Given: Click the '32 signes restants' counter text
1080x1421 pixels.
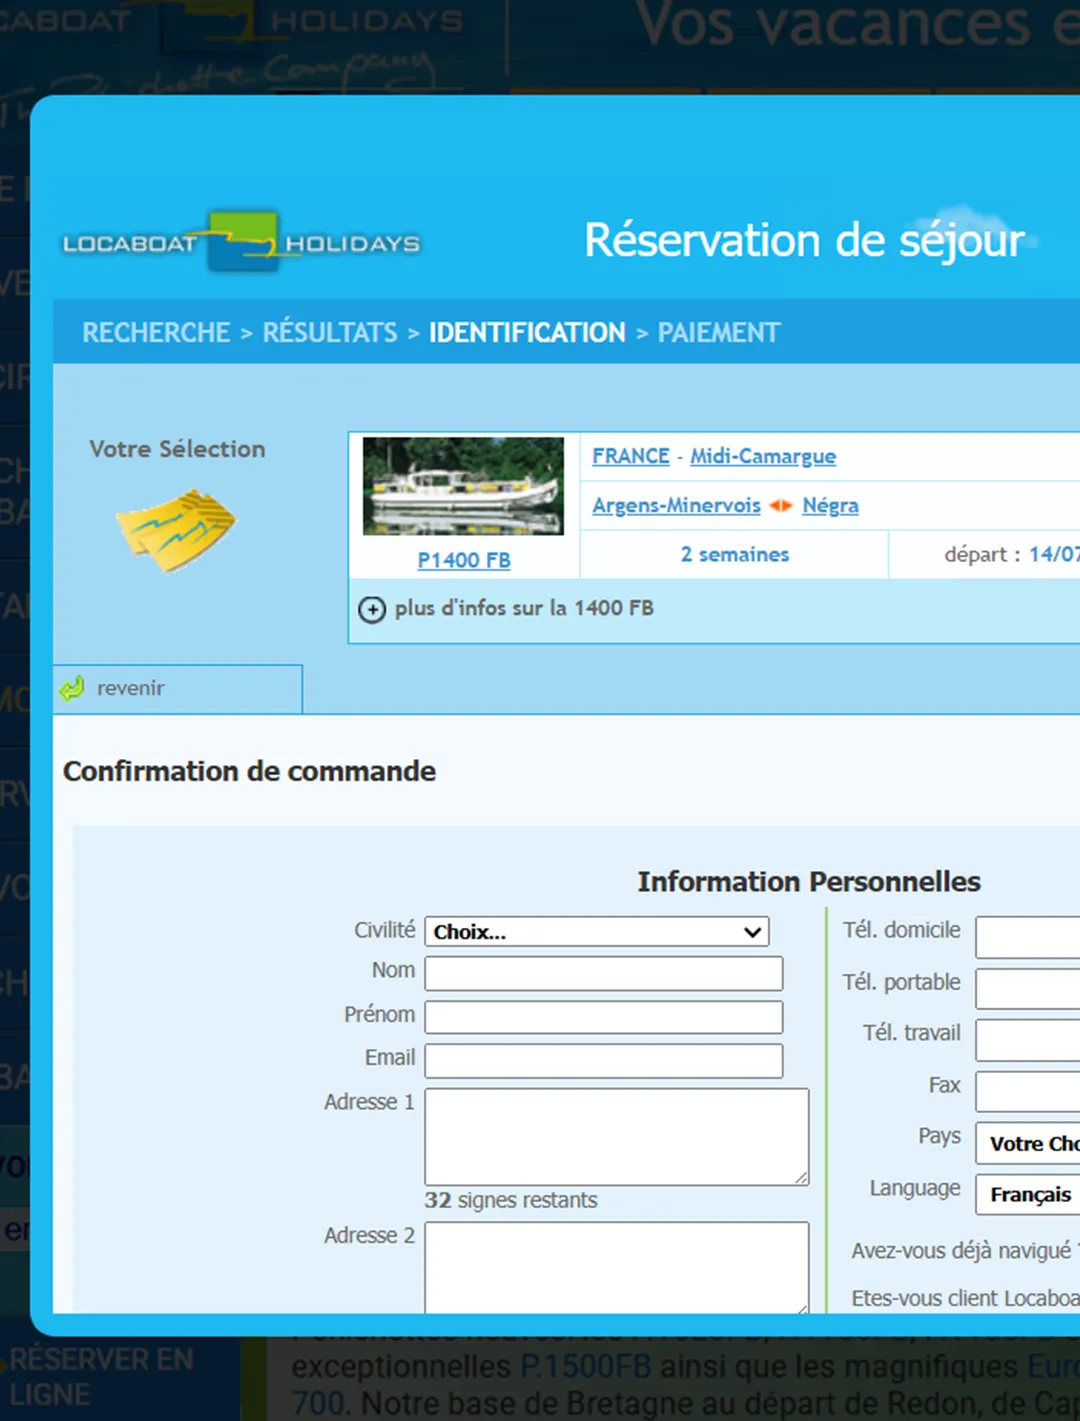Looking at the screenshot, I should 511,1200.
